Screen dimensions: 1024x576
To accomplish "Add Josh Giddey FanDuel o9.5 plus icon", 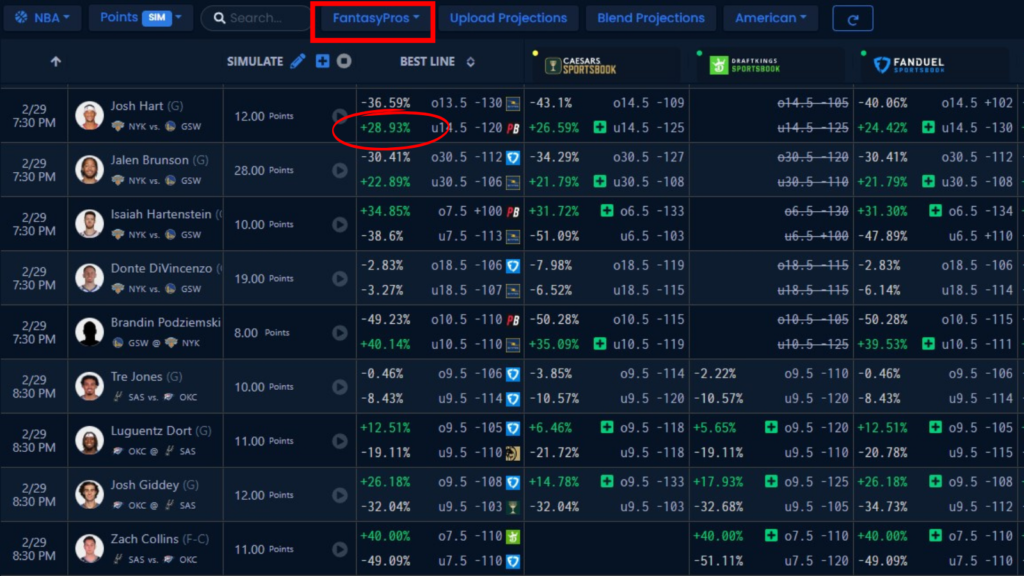I will pos(935,481).
